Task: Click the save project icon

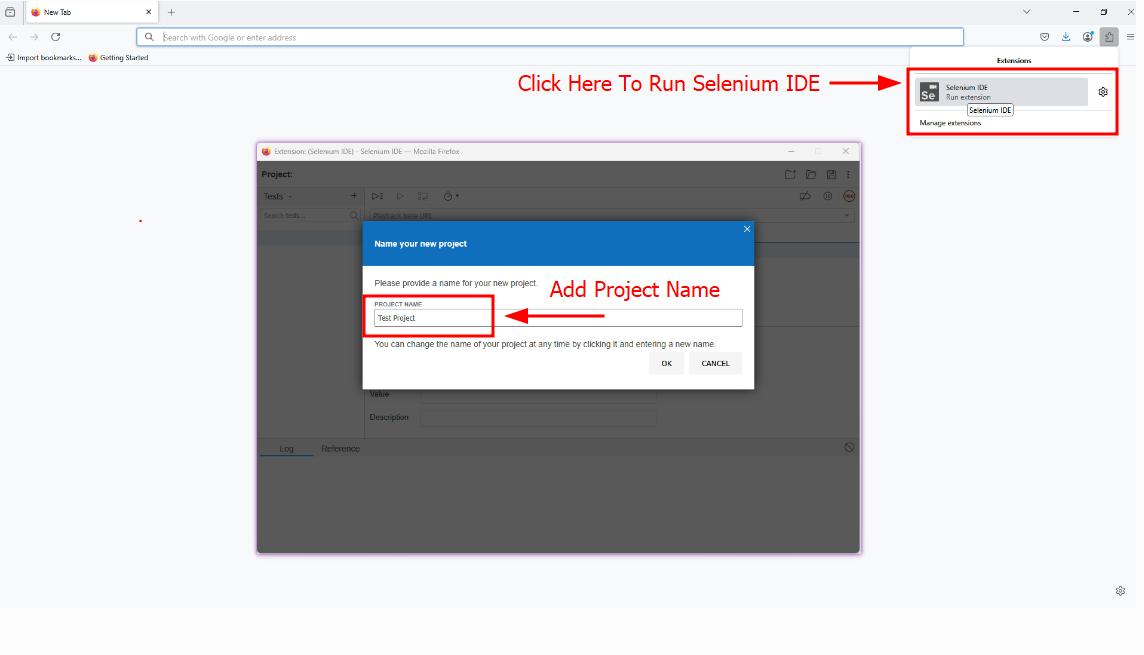Action: tap(831, 175)
